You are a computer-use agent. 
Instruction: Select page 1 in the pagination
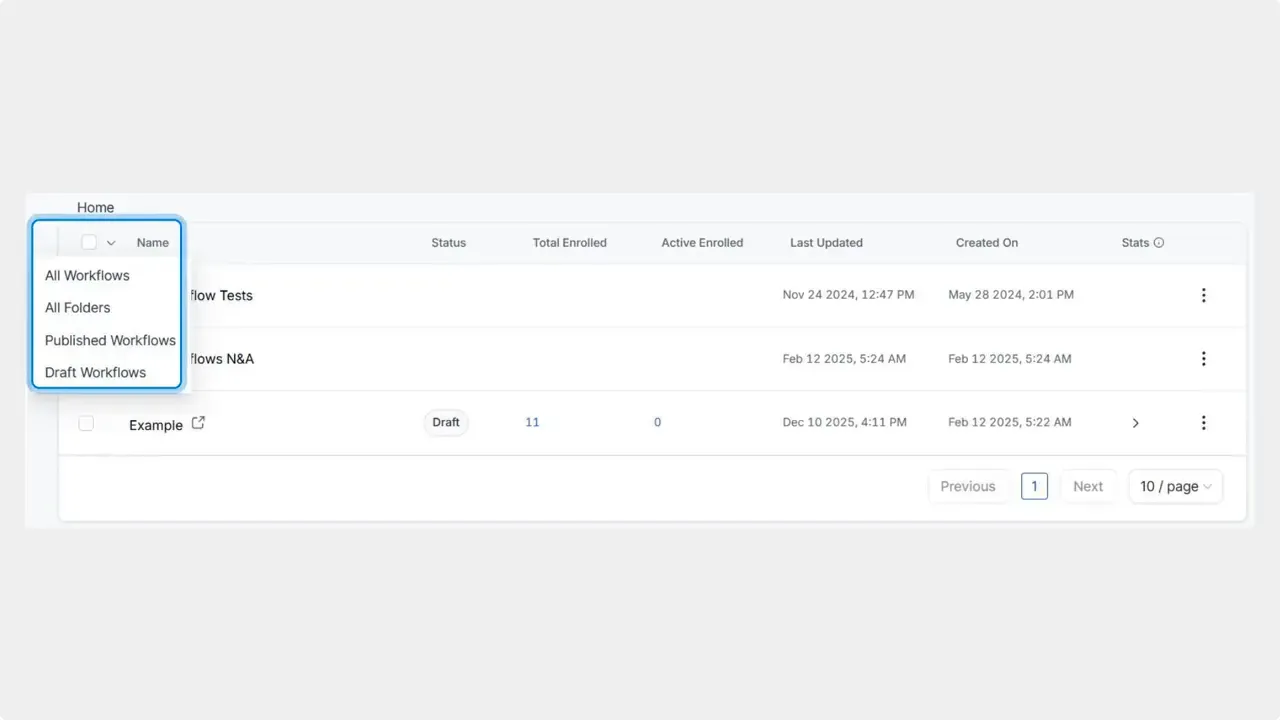[1034, 486]
